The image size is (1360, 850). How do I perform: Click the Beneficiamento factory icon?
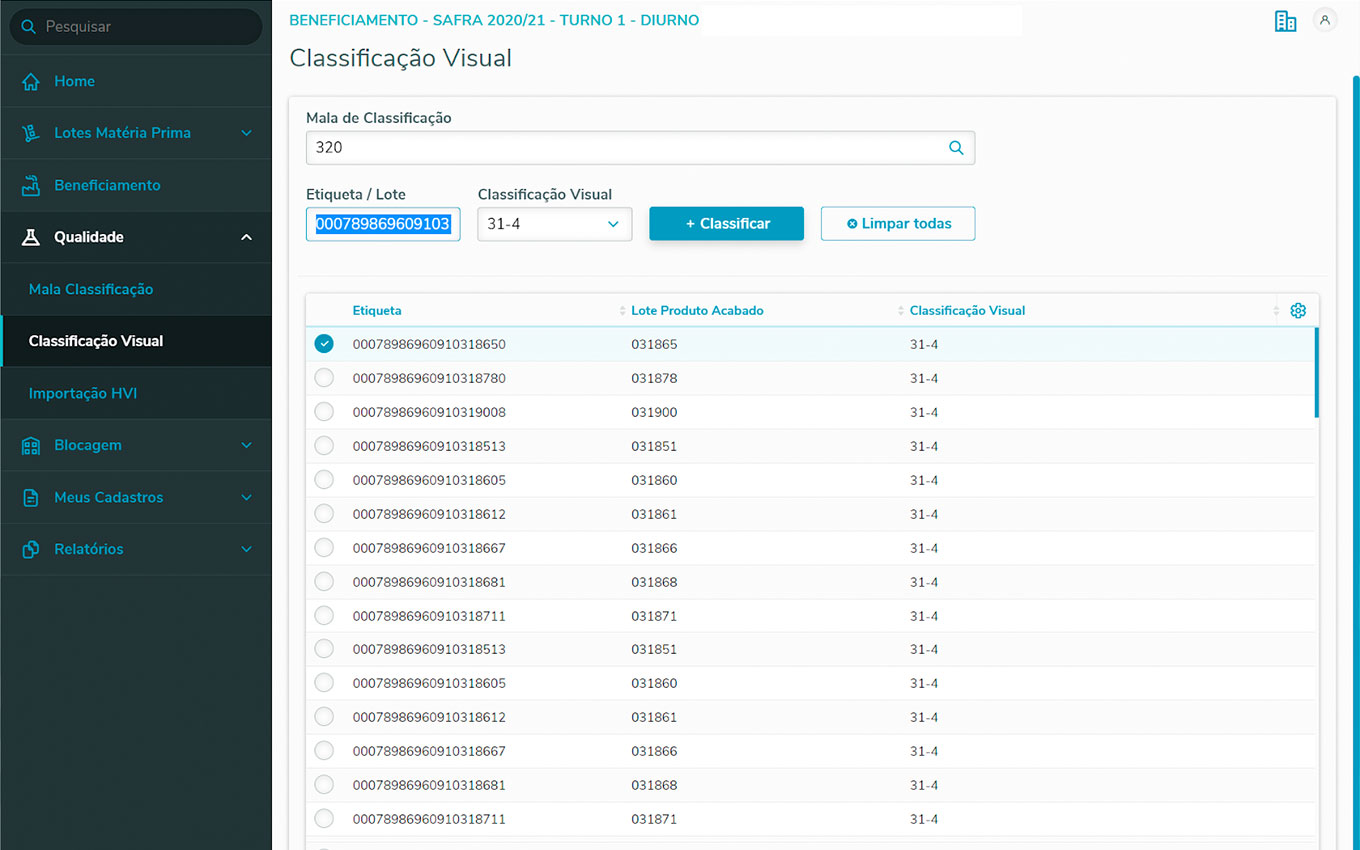coord(31,185)
